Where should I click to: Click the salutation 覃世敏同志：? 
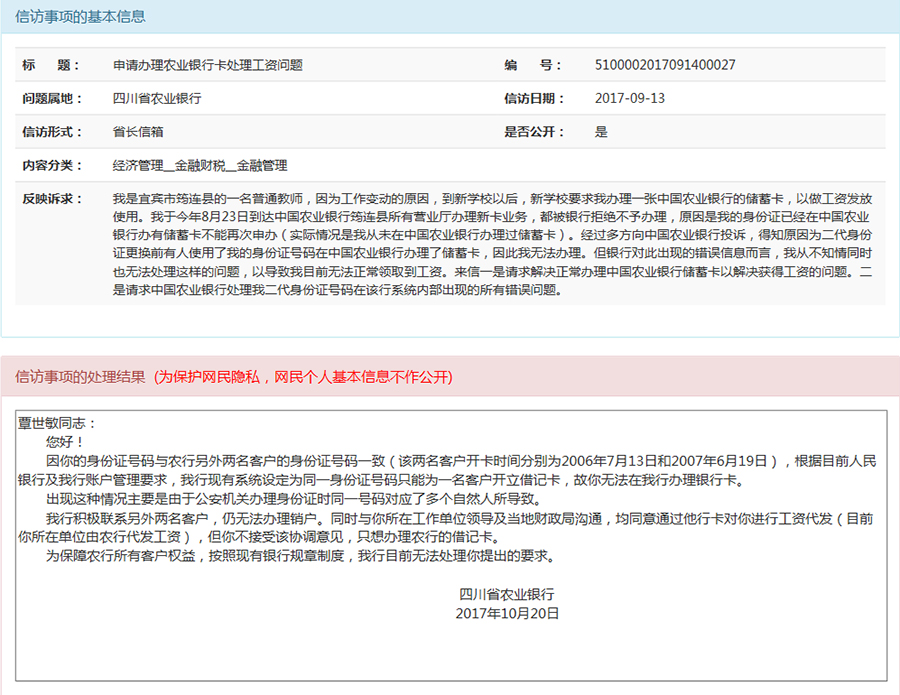pos(57,424)
